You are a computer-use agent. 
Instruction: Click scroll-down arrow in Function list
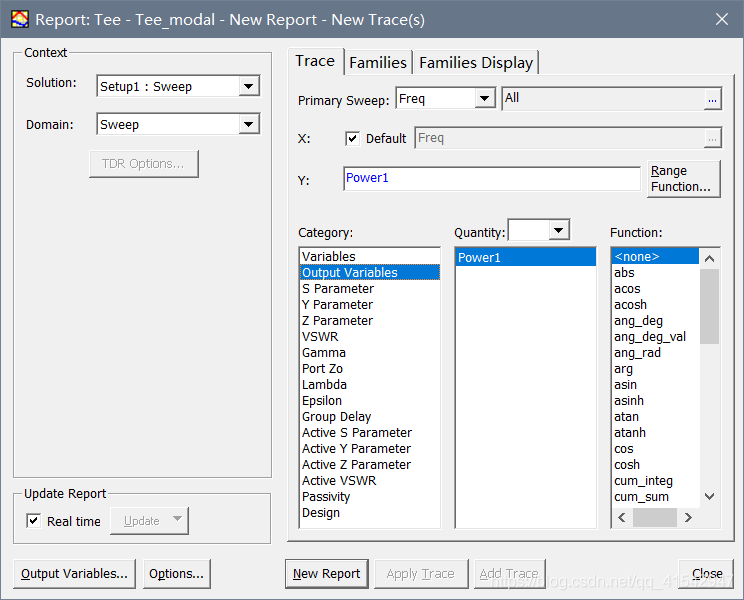[709, 497]
